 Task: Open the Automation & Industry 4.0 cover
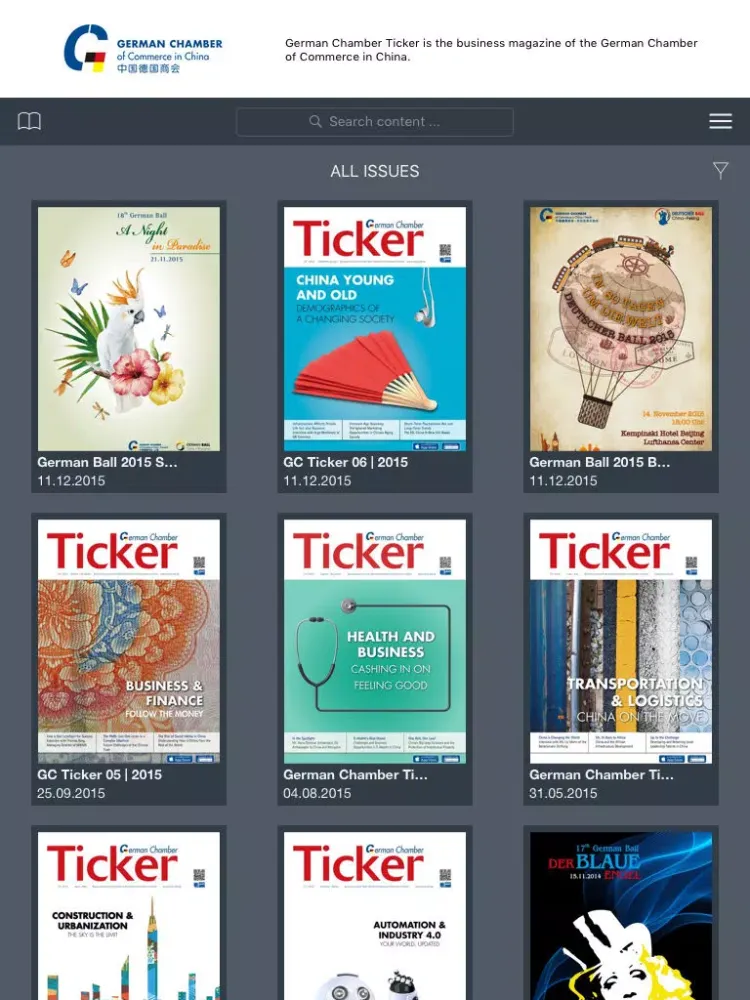tap(374, 915)
